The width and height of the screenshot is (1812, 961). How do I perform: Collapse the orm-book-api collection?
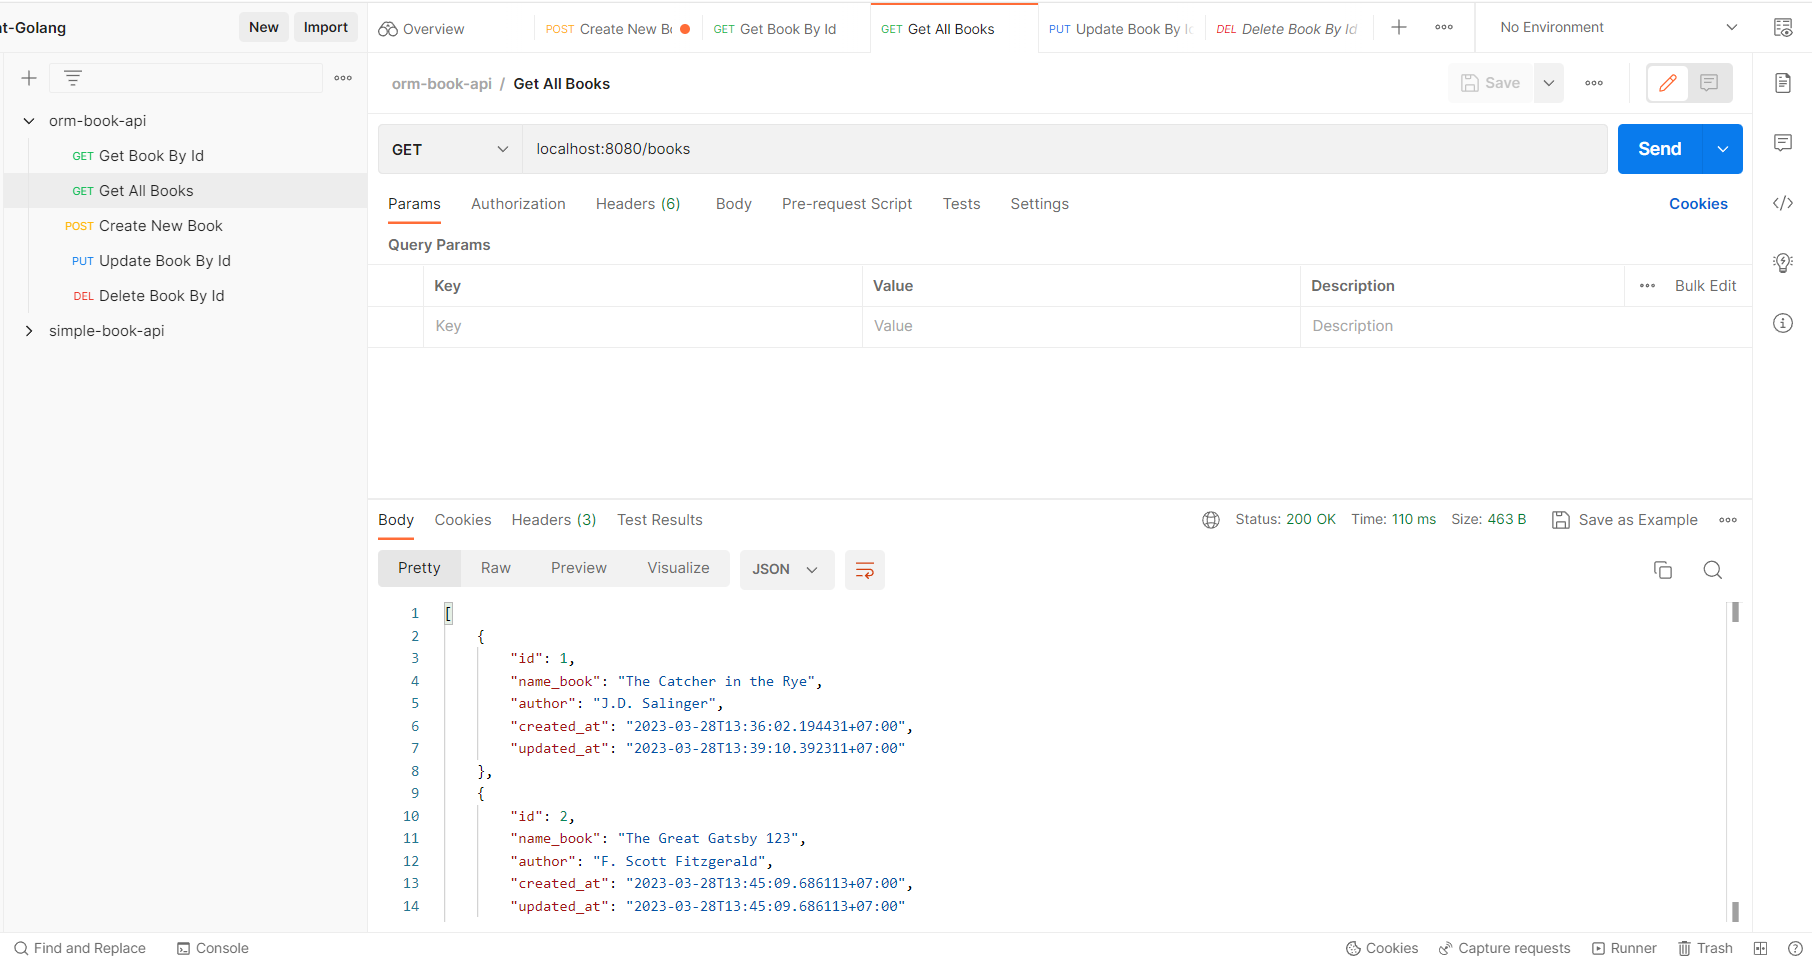tap(29, 121)
